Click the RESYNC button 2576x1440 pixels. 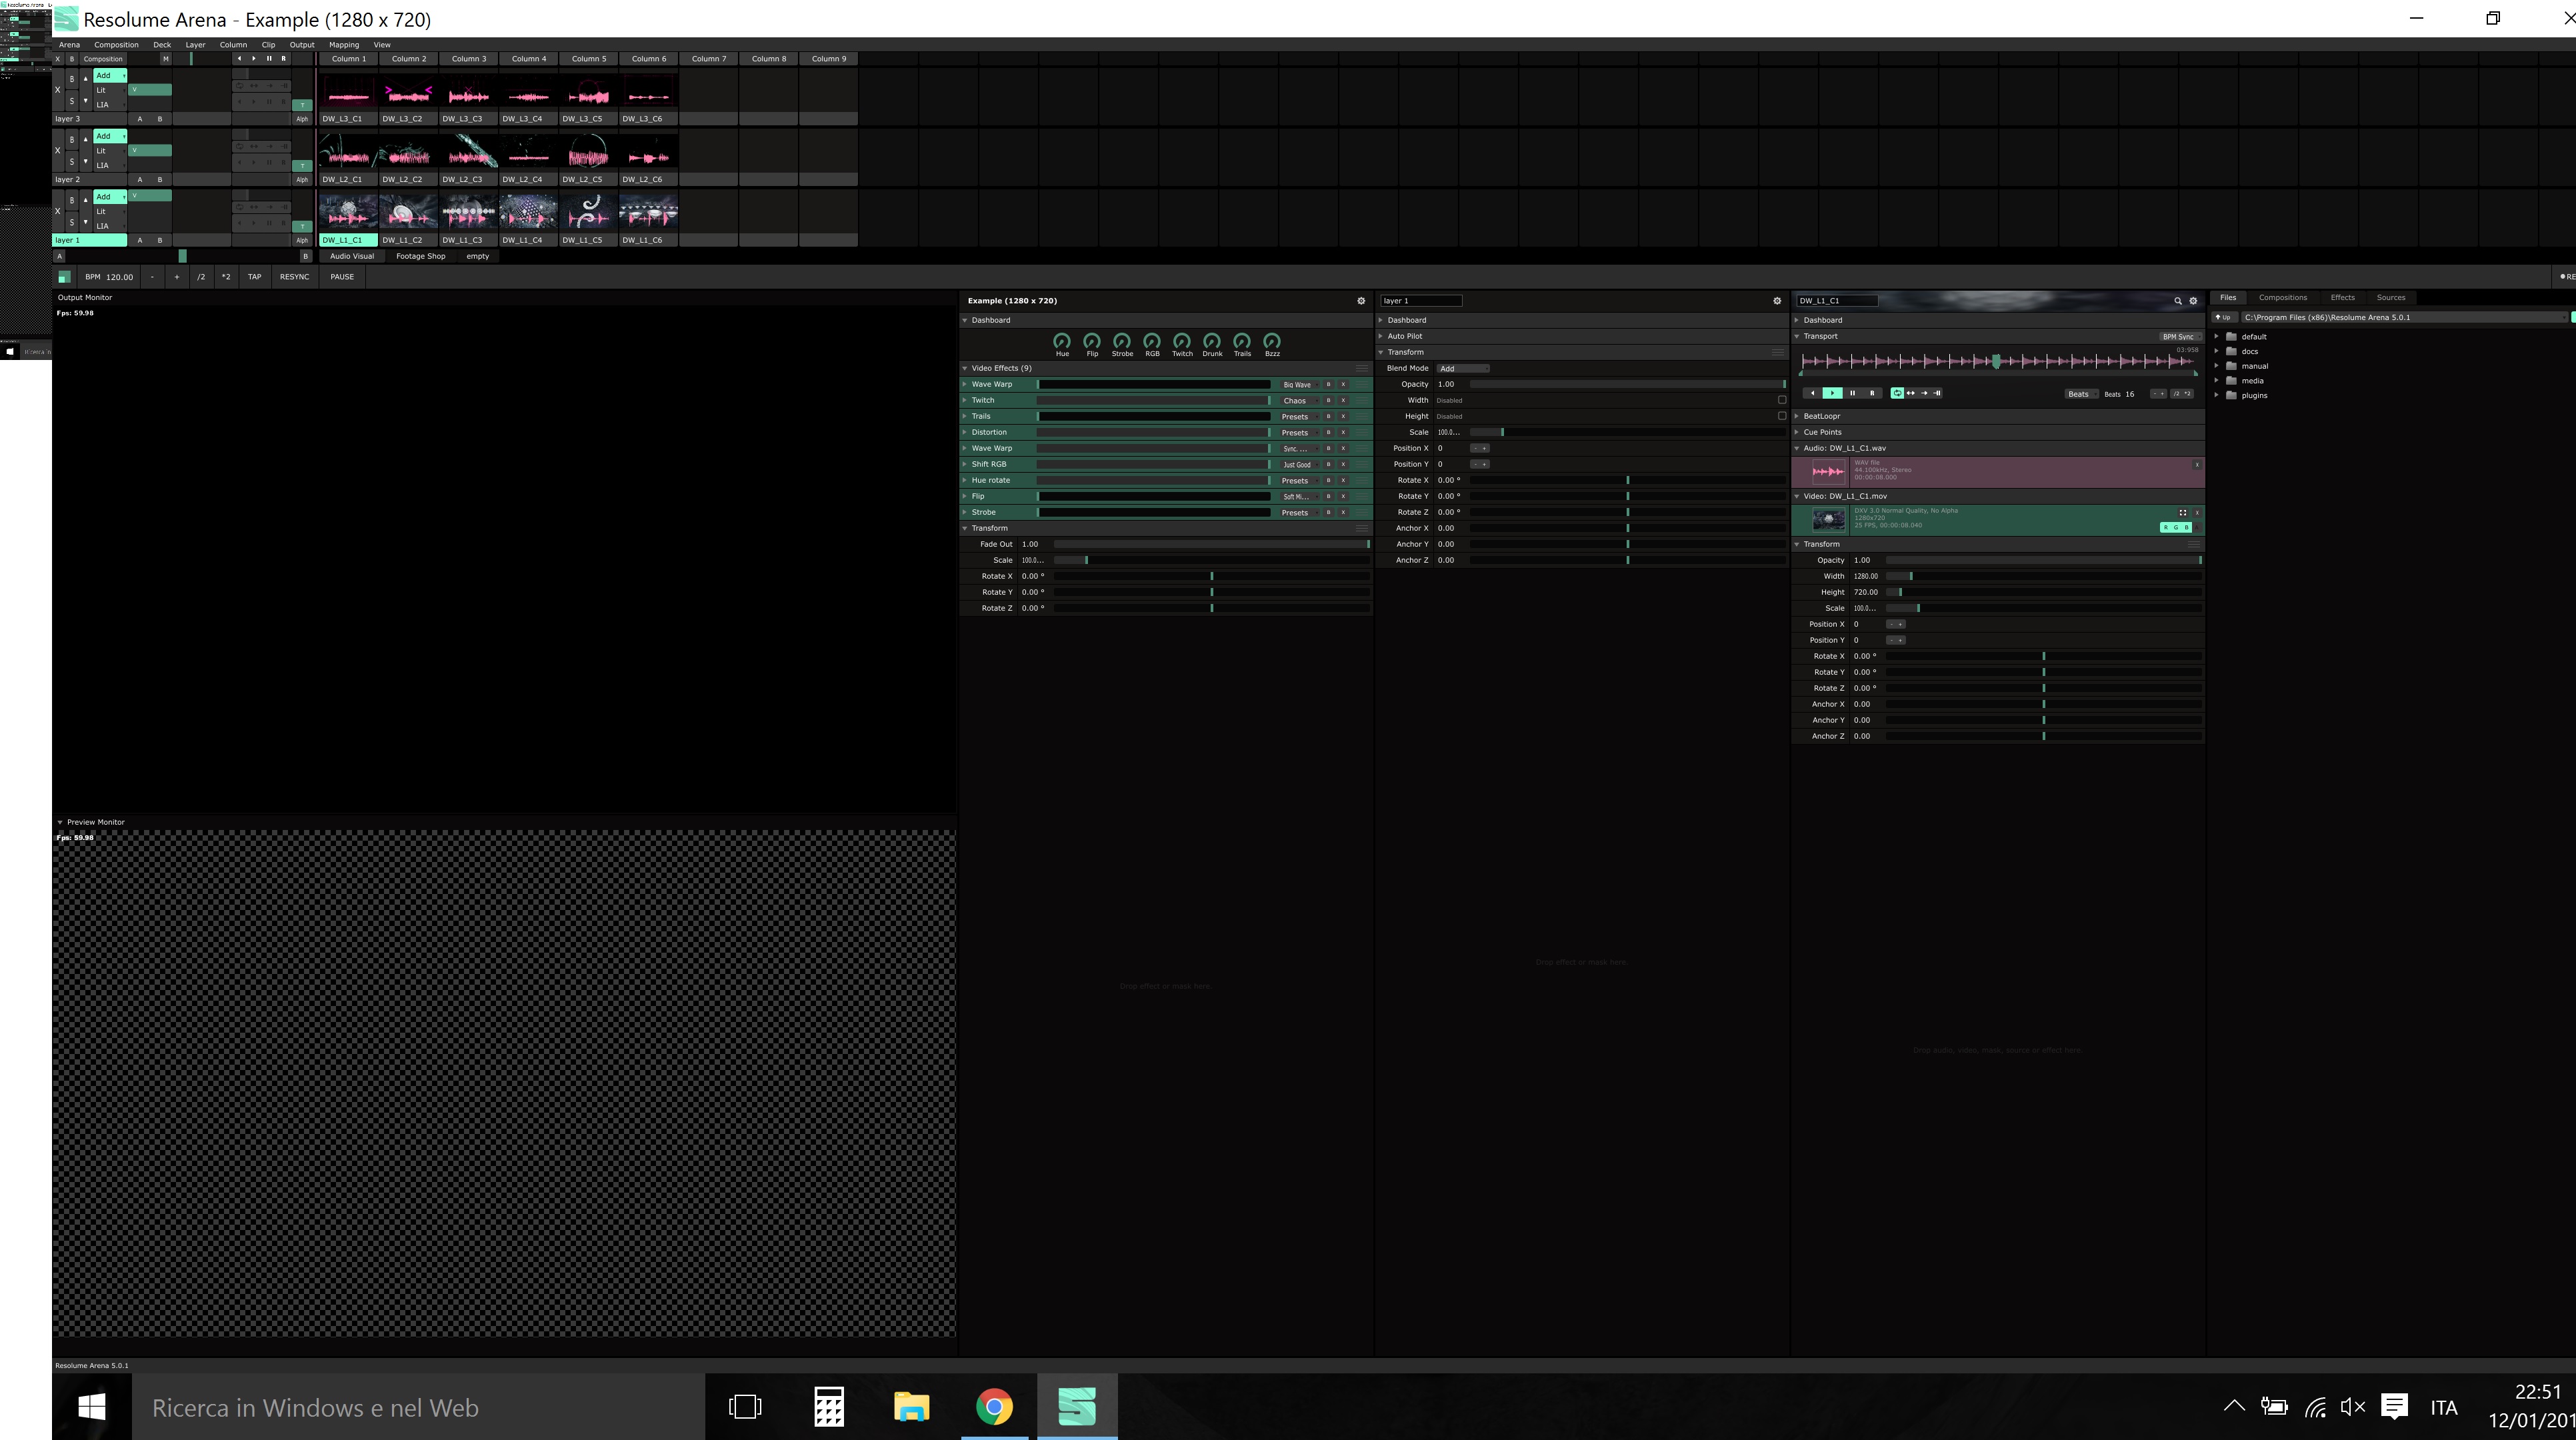(294, 277)
